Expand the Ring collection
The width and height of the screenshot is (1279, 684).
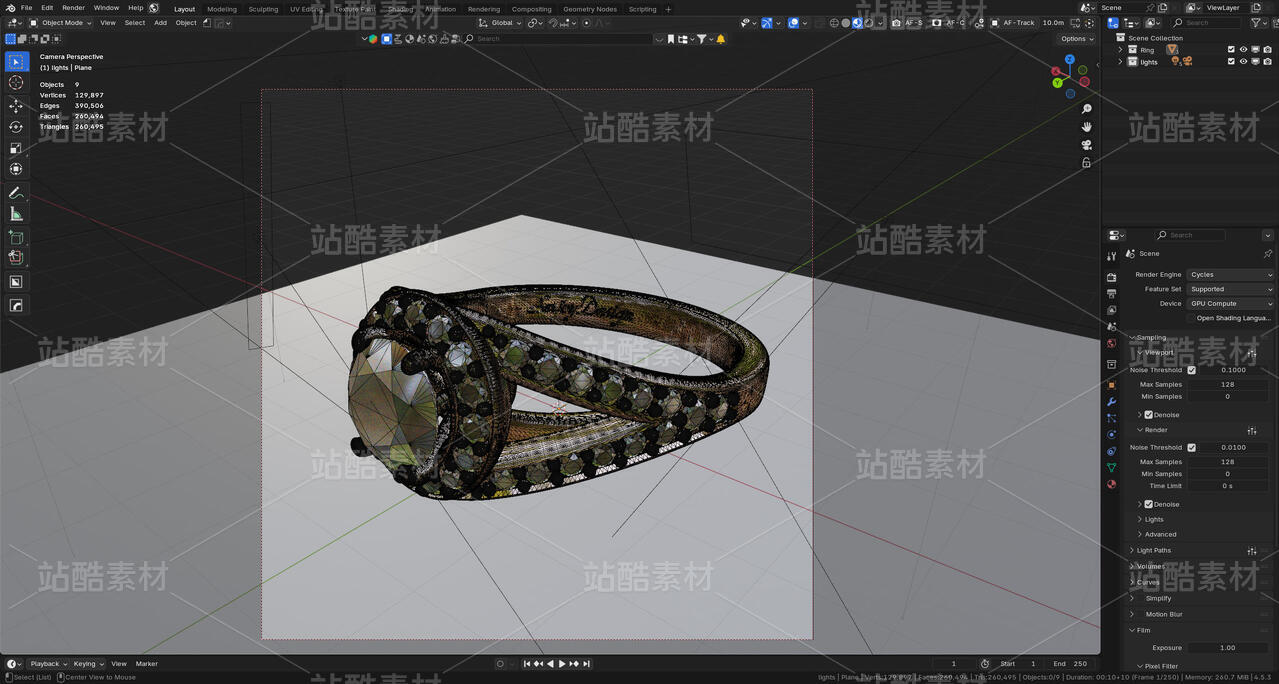tap(1120, 49)
